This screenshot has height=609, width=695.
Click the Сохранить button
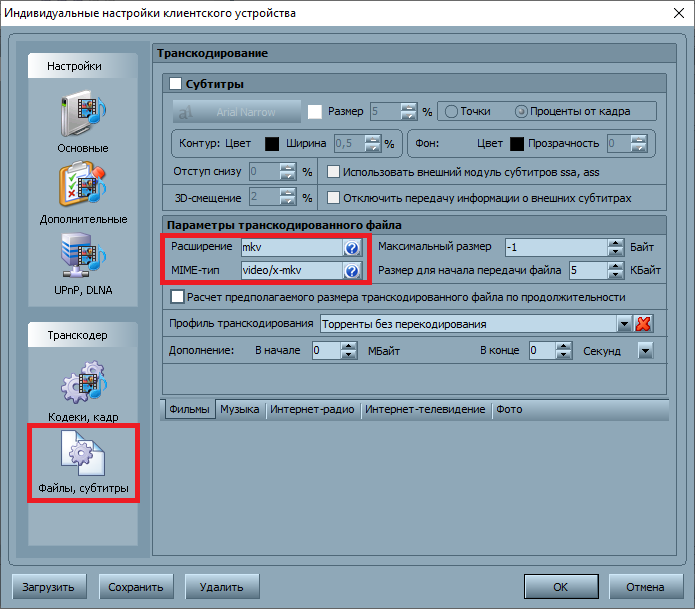pyautogui.click(x=136, y=586)
